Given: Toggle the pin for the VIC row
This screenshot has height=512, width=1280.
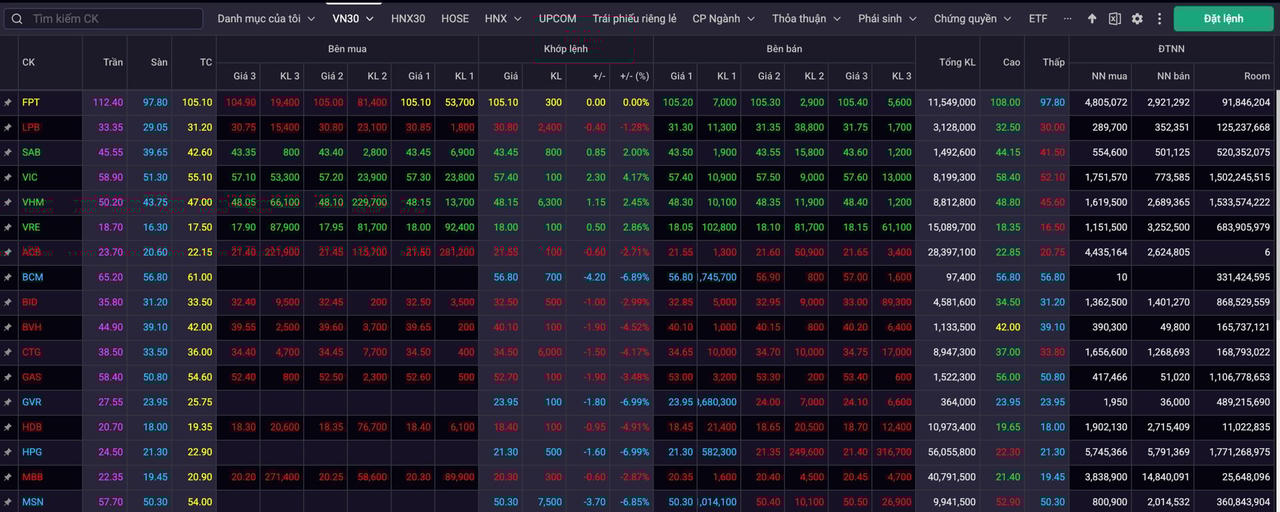Looking at the screenshot, I should pyautogui.click(x=8, y=177).
